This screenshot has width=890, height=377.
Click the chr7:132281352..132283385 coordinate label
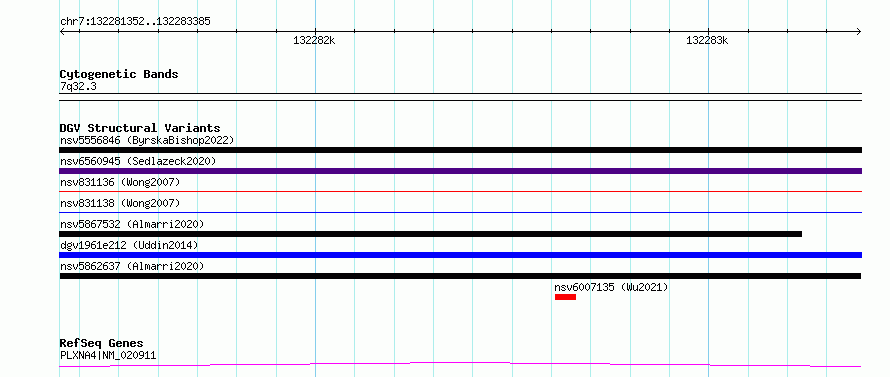coord(135,22)
